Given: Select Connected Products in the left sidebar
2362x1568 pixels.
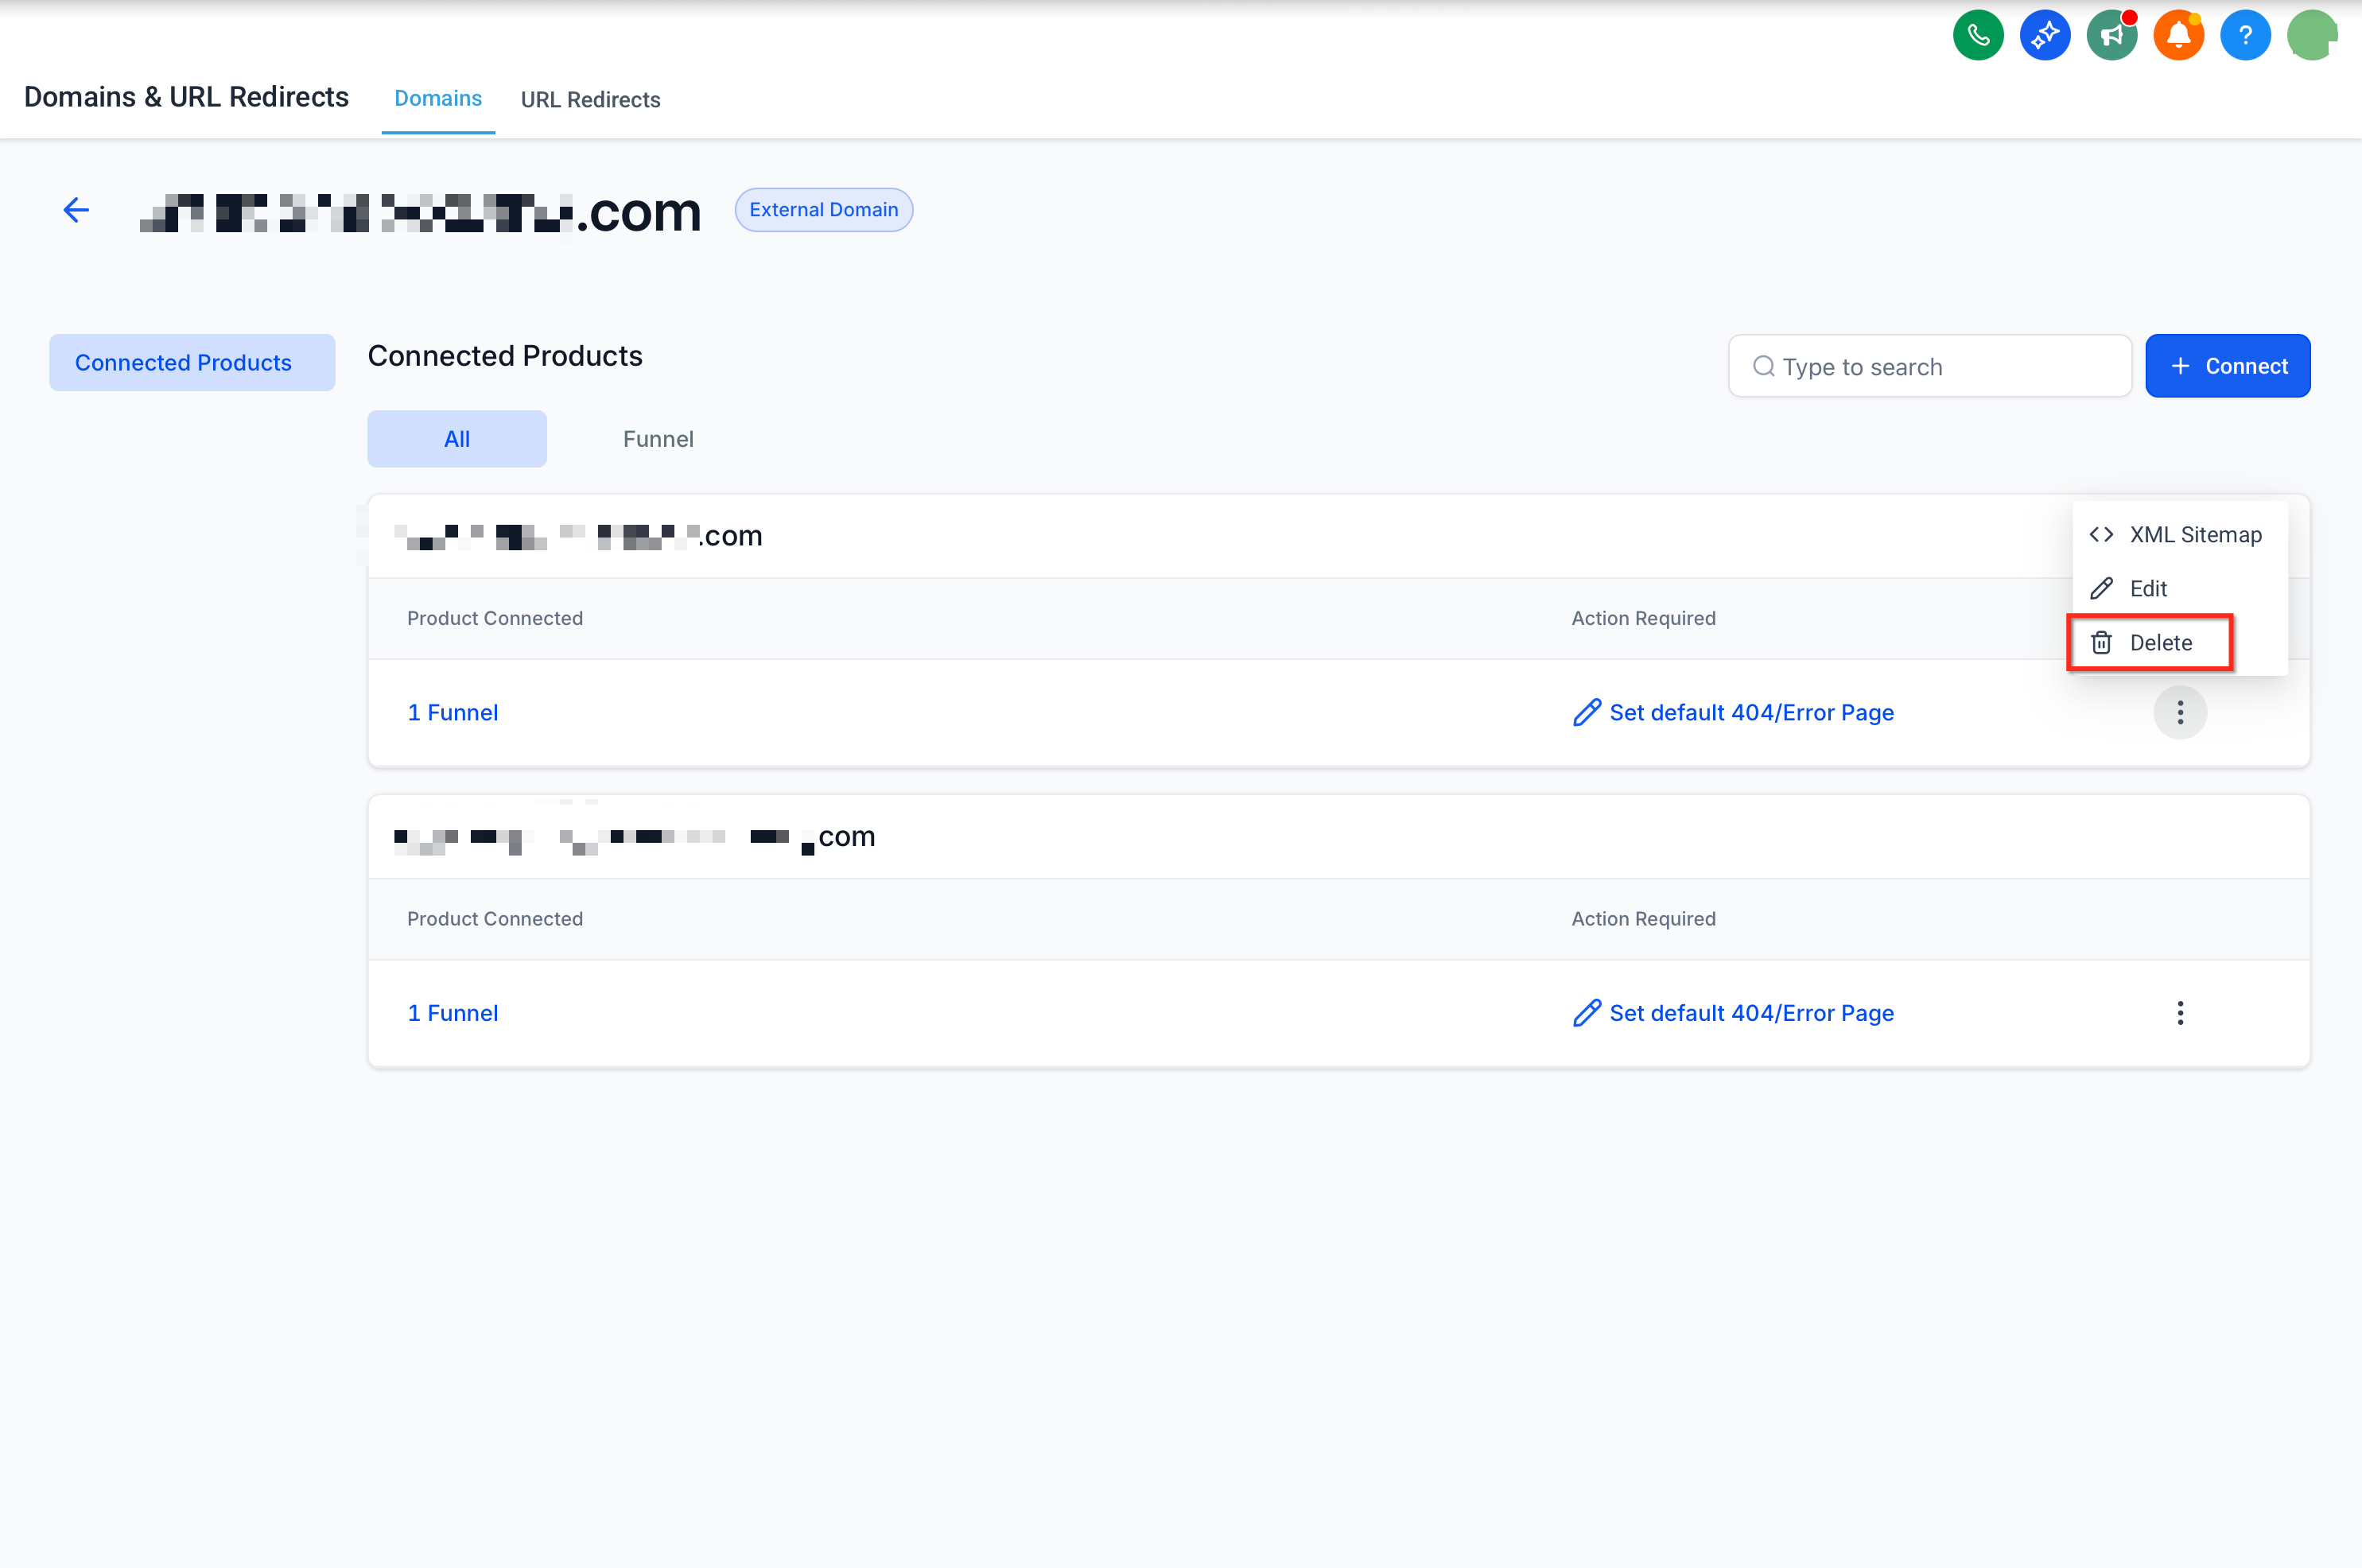Looking at the screenshot, I should tap(192, 362).
